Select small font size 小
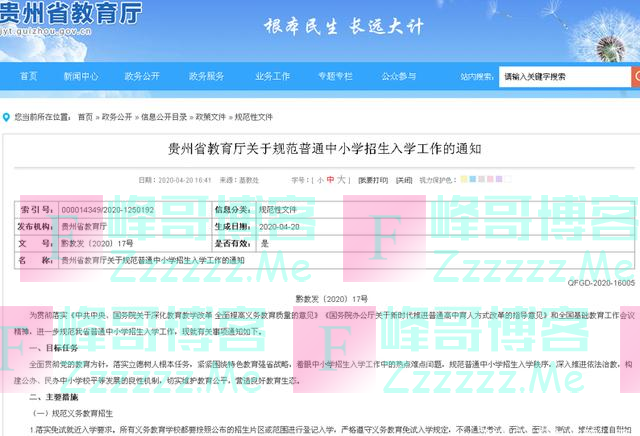Screen dimensions: 640x436 point(320,180)
